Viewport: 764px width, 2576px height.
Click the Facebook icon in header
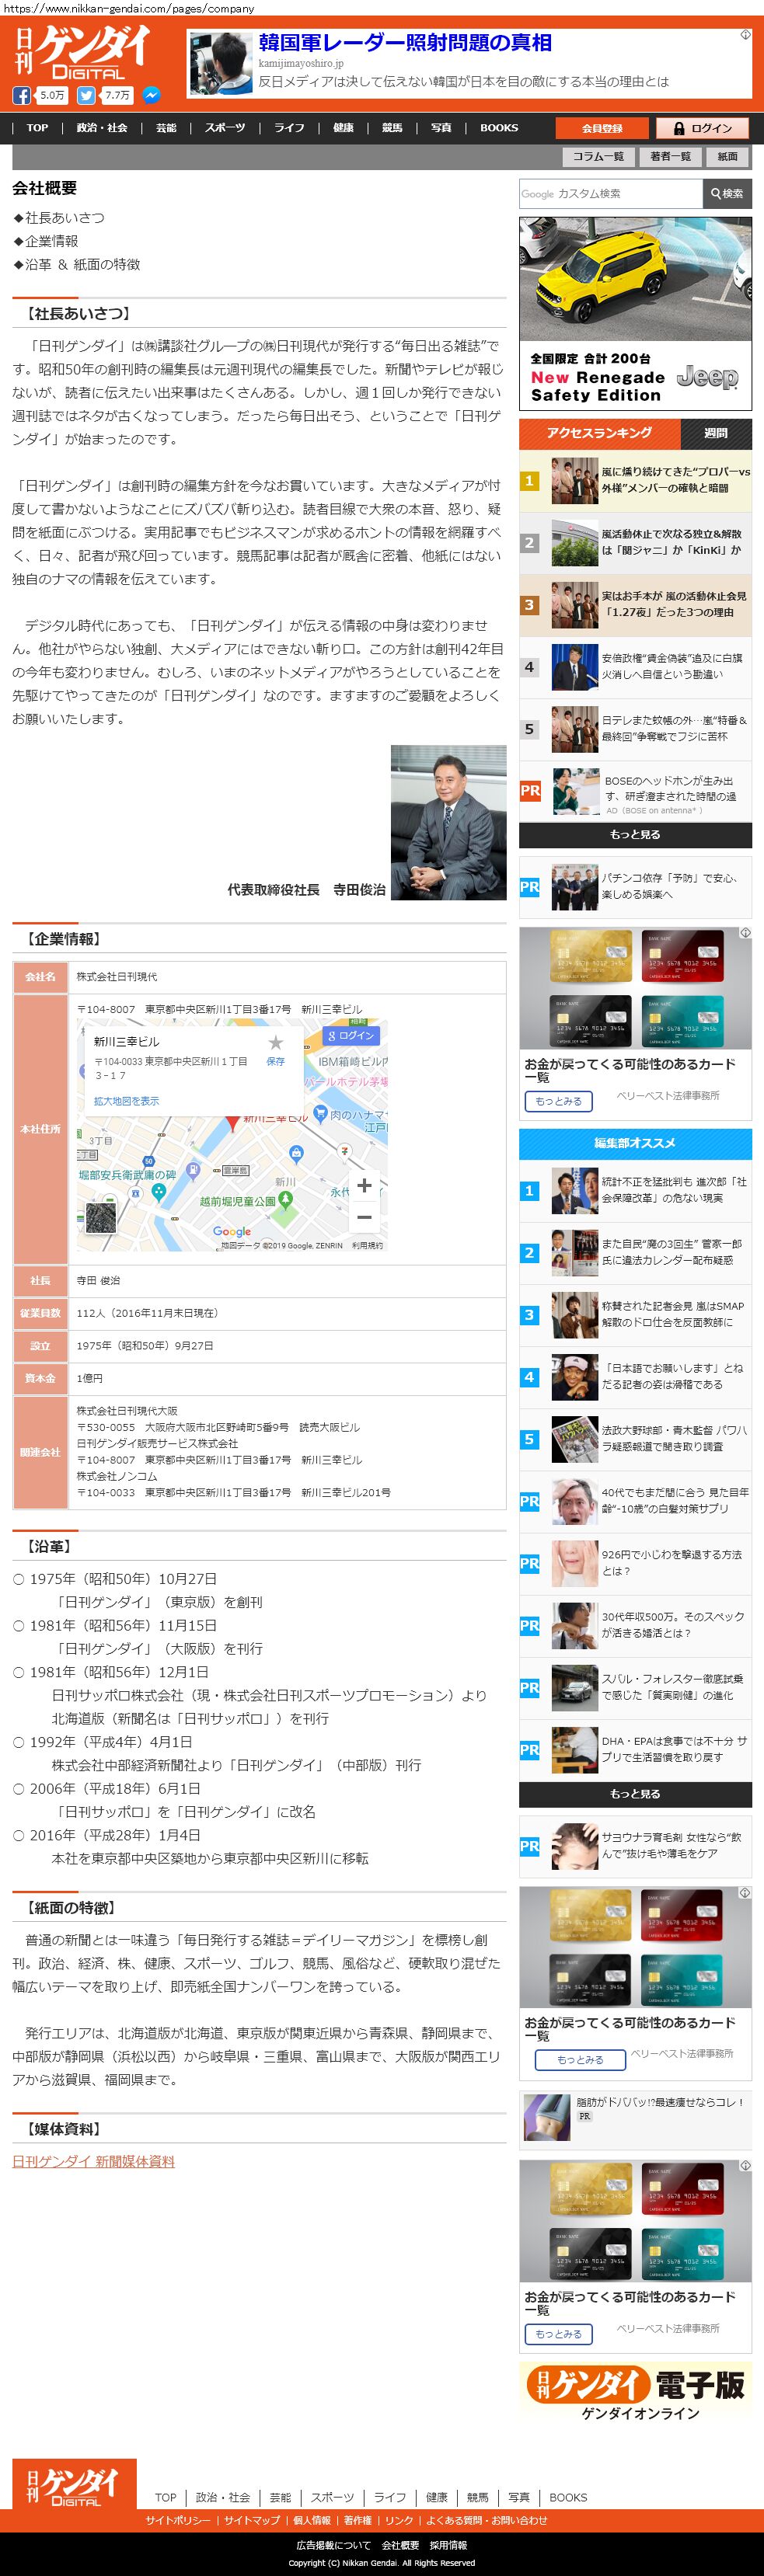pyautogui.click(x=21, y=96)
